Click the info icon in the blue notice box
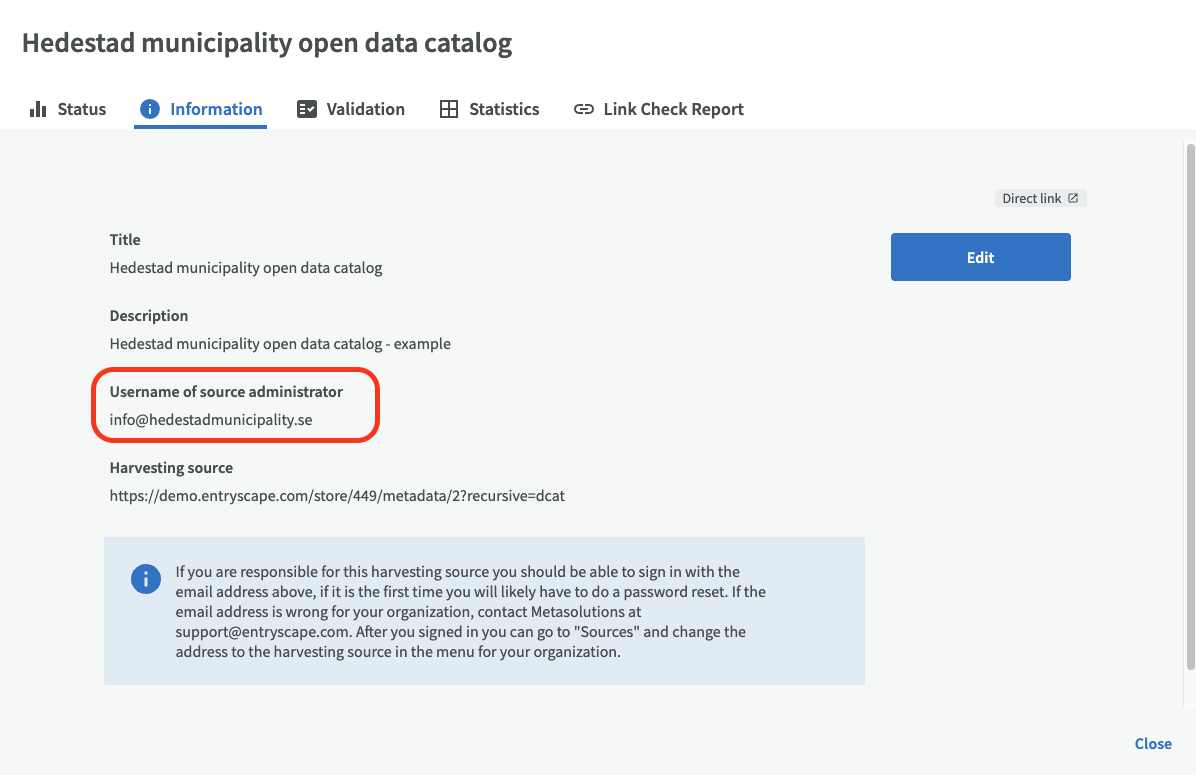Image resolution: width=1196 pixels, height=775 pixels. (x=146, y=579)
